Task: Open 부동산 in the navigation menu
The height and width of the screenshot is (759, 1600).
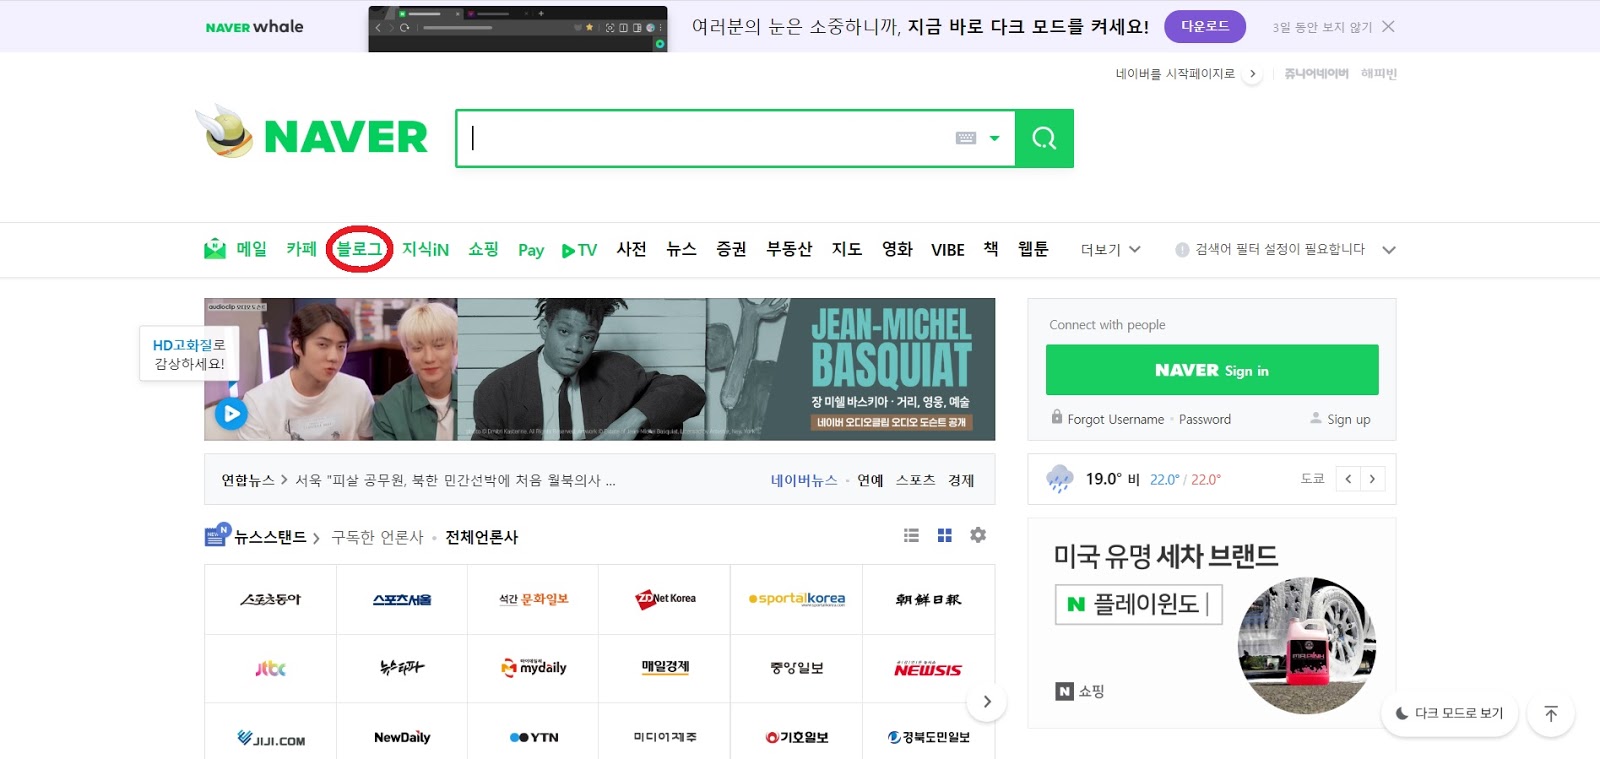Action: point(789,249)
